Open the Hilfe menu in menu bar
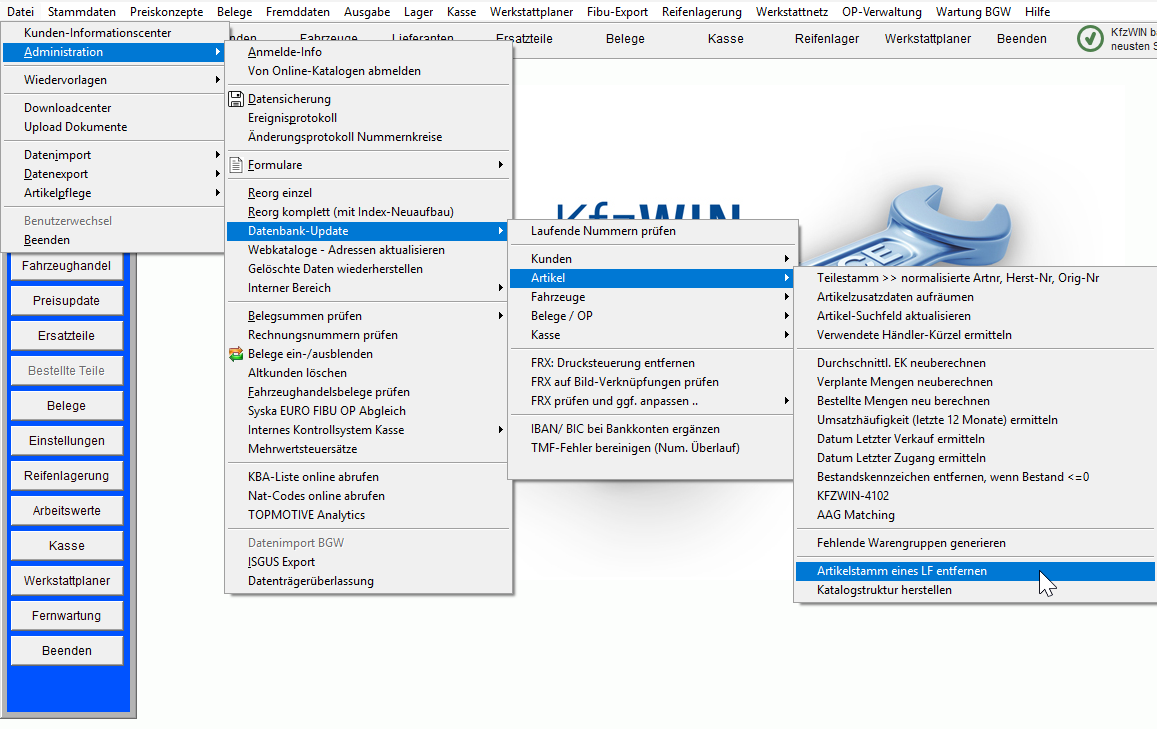 [1037, 12]
